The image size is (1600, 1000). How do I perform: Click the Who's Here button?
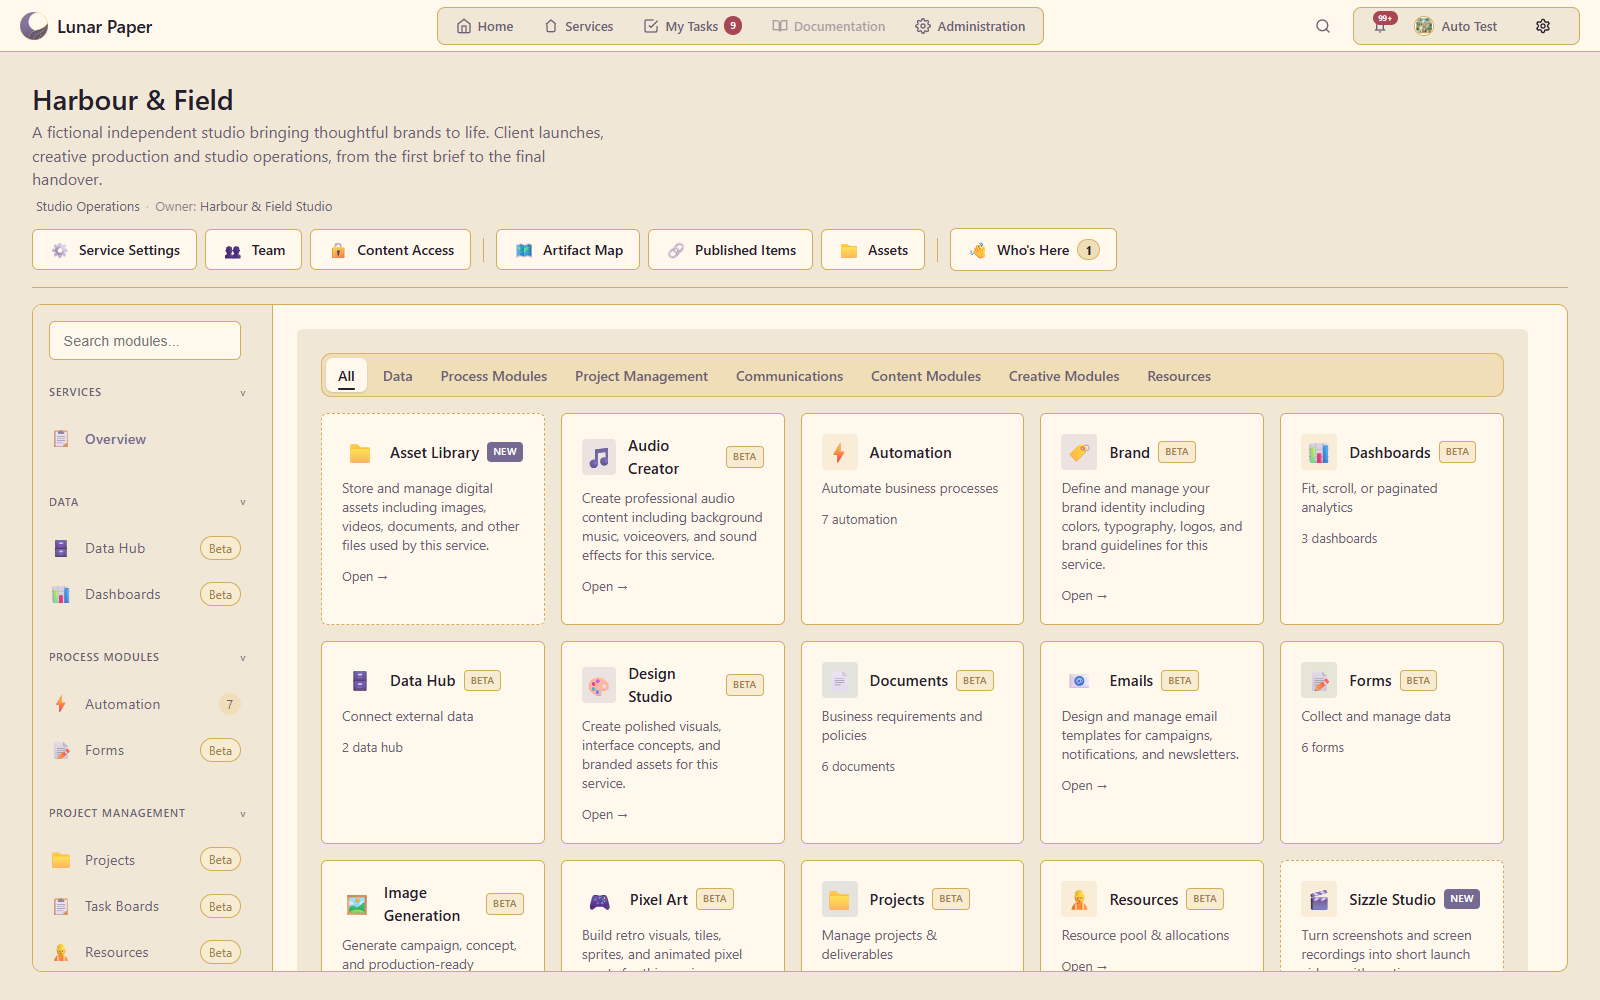point(1033,250)
